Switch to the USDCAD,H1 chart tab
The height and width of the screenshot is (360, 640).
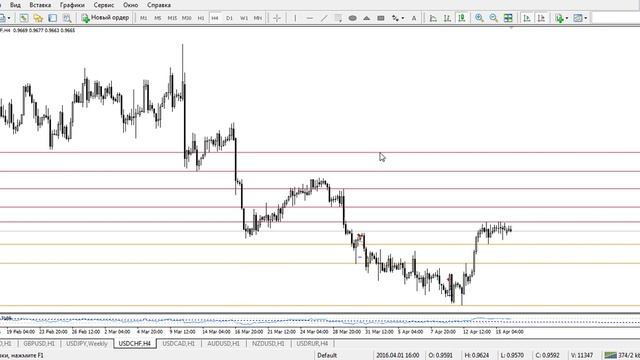coord(178,344)
